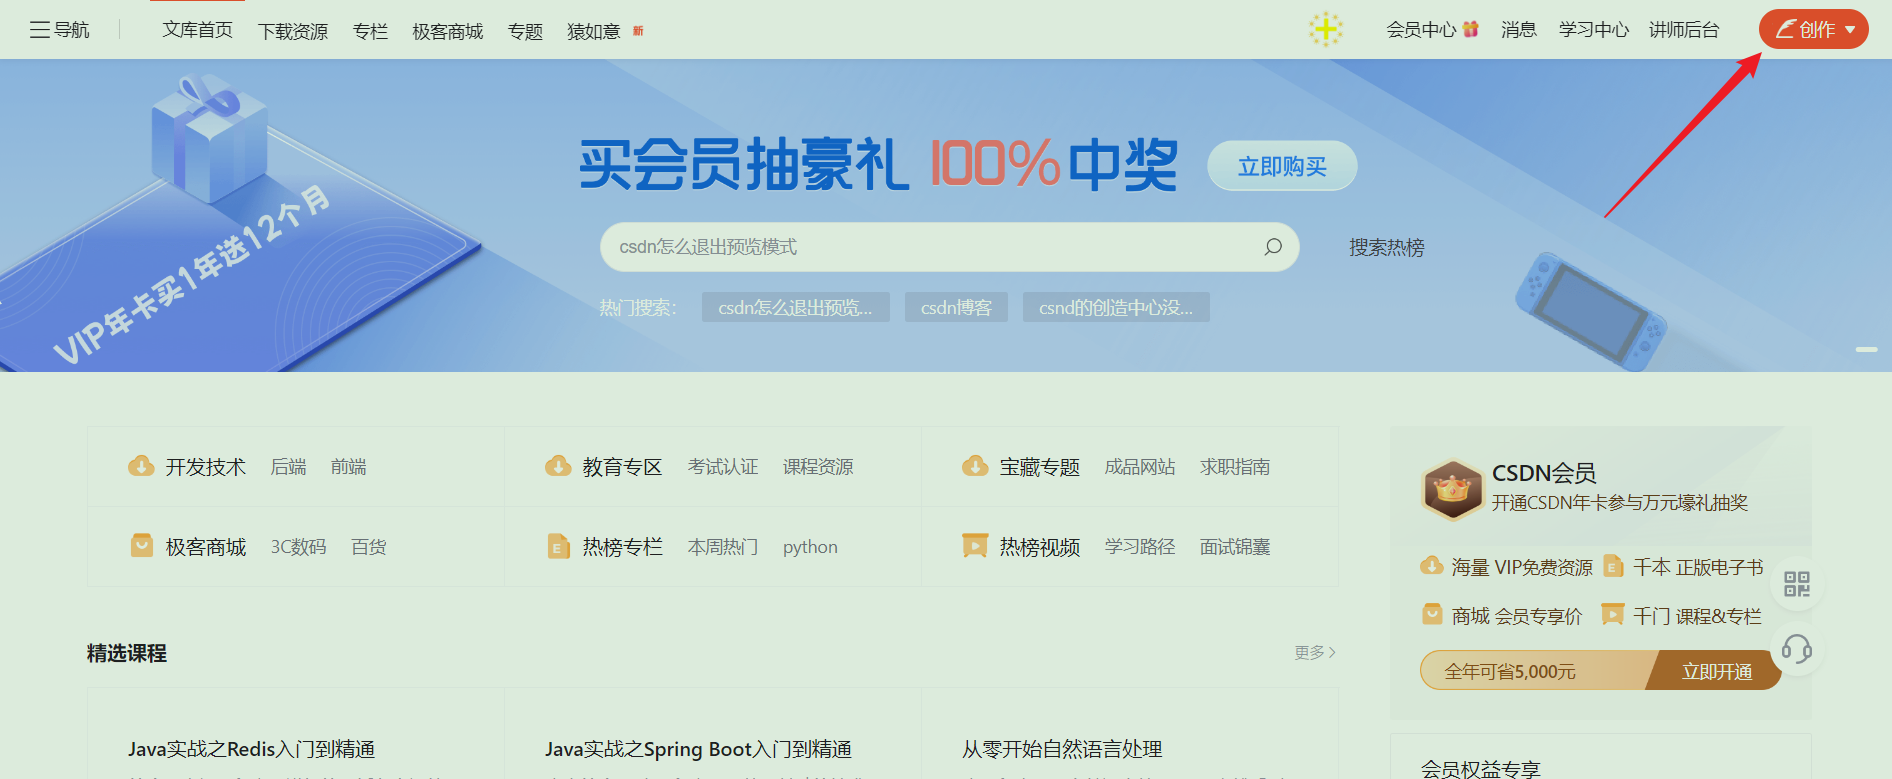The height and width of the screenshot is (779, 1892).
Task: Open 考试认证 under 教育专区
Action: pyautogui.click(x=723, y=466)
